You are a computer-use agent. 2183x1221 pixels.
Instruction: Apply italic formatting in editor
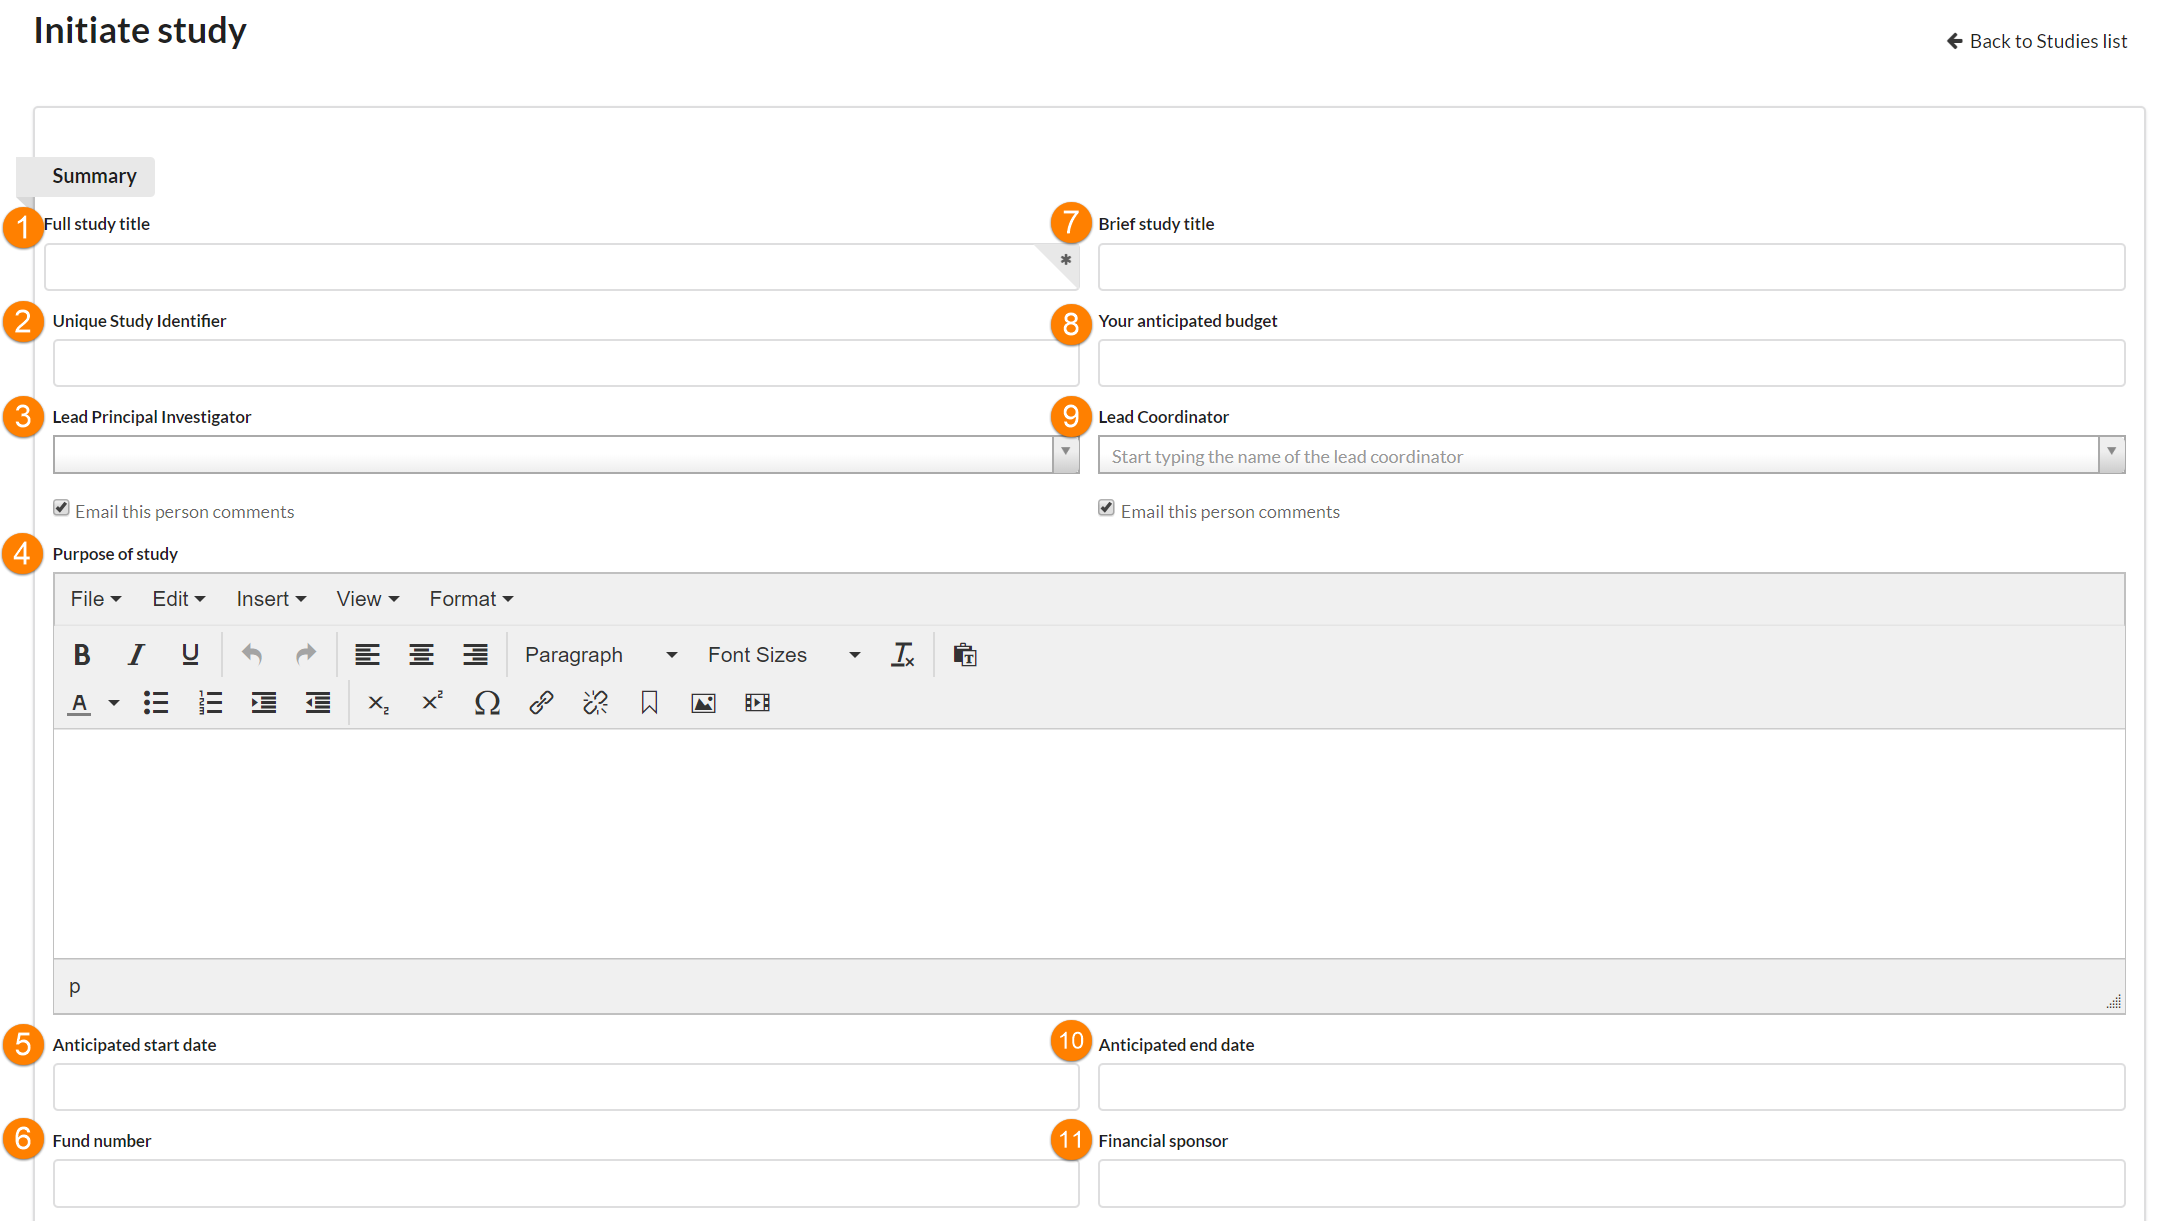click(x=136, y=655)
